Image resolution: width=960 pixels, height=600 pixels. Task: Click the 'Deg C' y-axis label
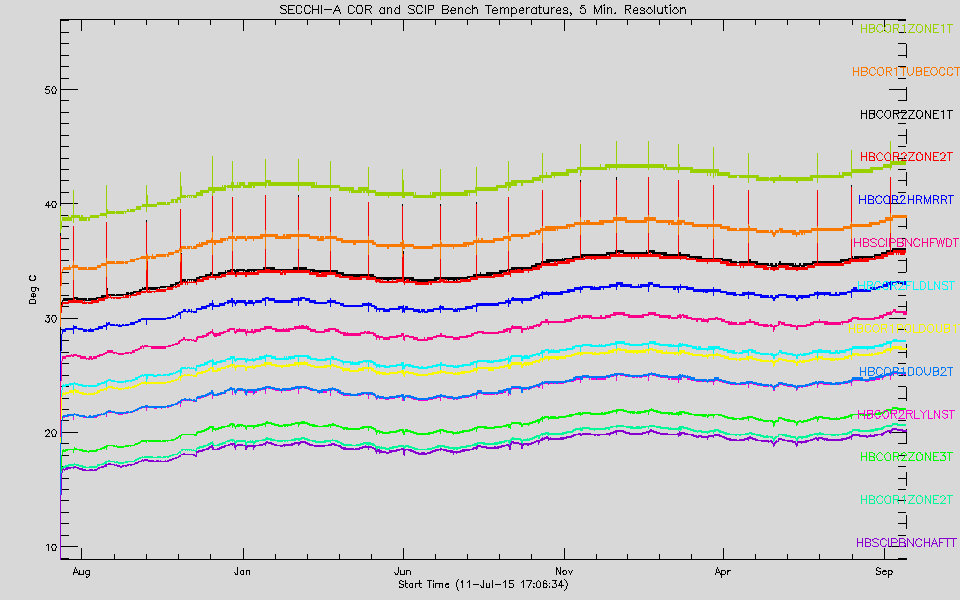(32, 290)
